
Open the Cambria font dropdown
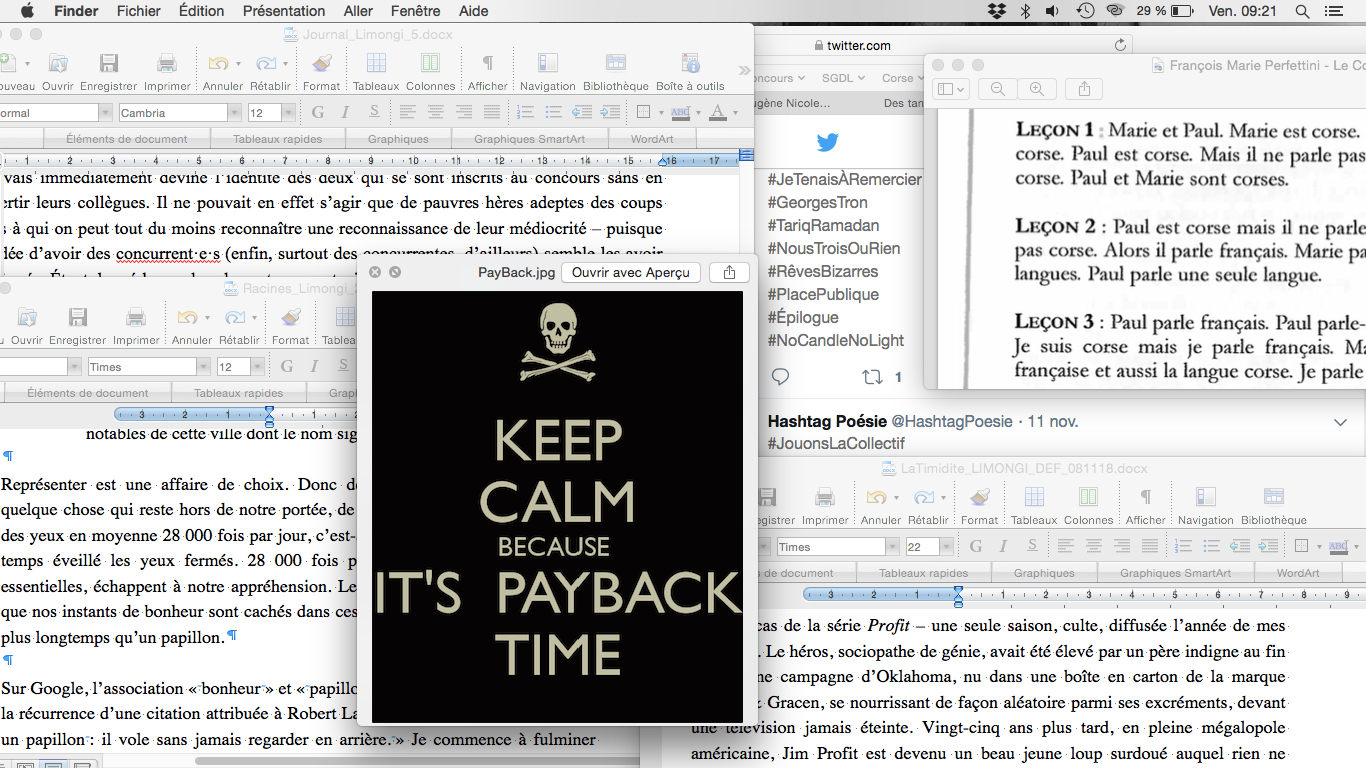pos(233,113)
